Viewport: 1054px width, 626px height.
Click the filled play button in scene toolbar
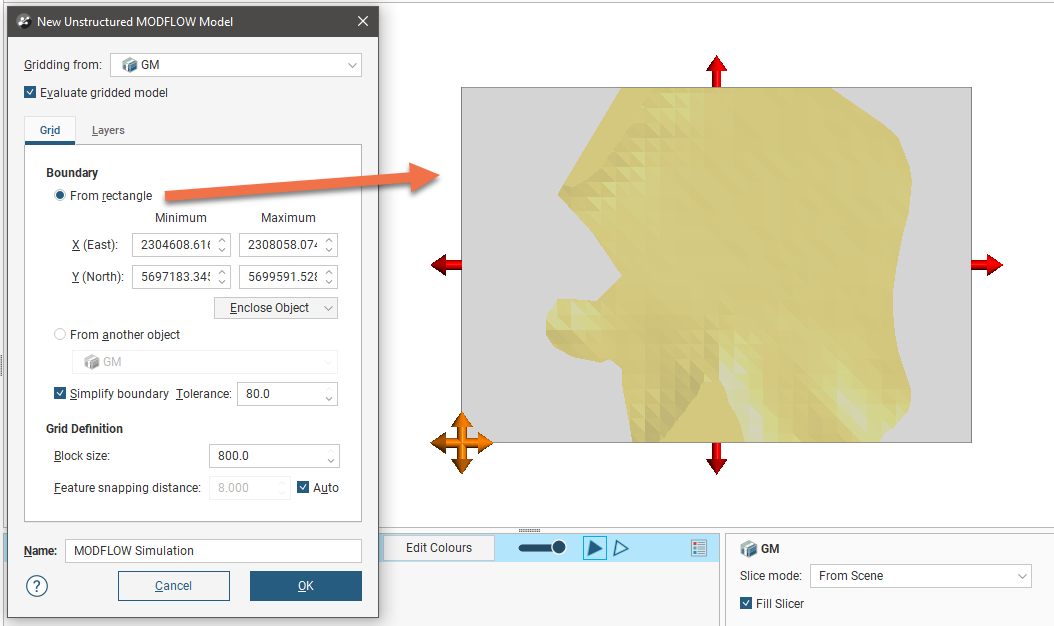(x=594, y=548)
